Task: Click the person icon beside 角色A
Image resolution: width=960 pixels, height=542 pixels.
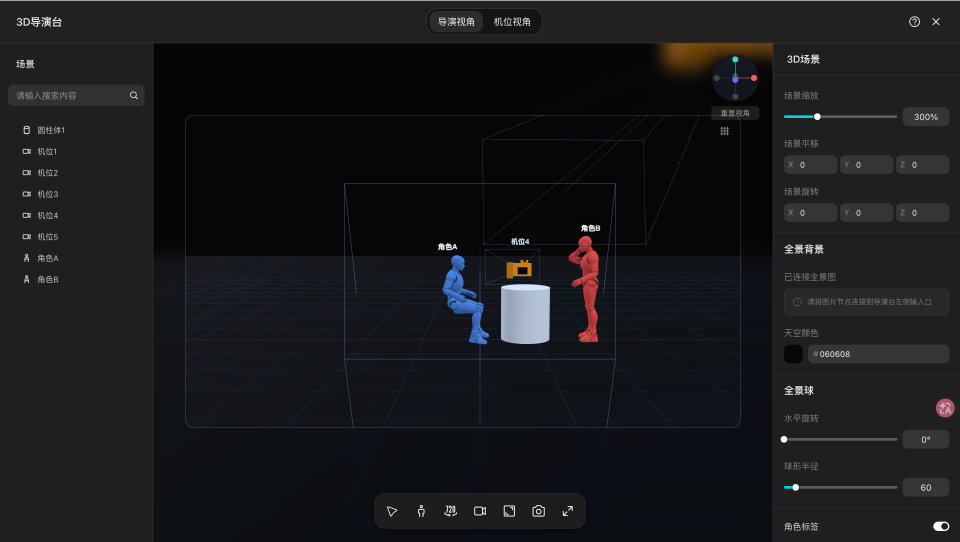Action: point(26,258)
